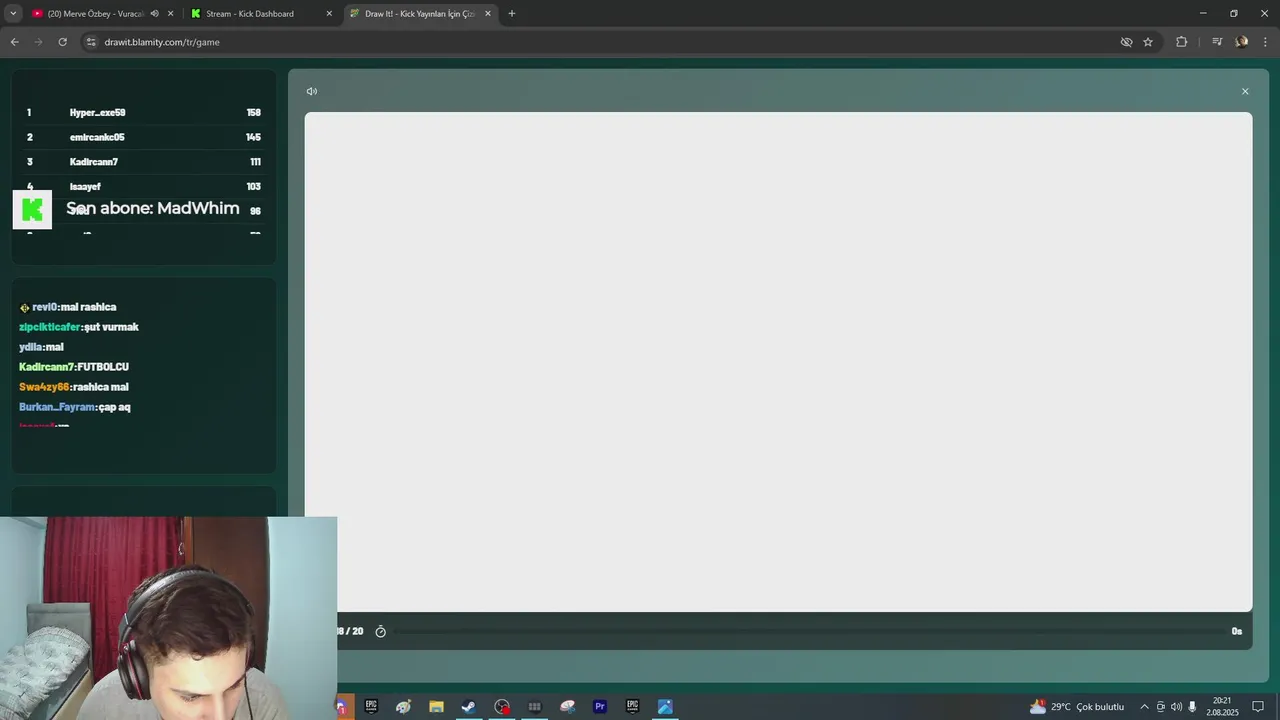Open the browser extensions menu
Viewport: 1280px width, 720px height.
pyautogui.click(x=1181, y=42)
